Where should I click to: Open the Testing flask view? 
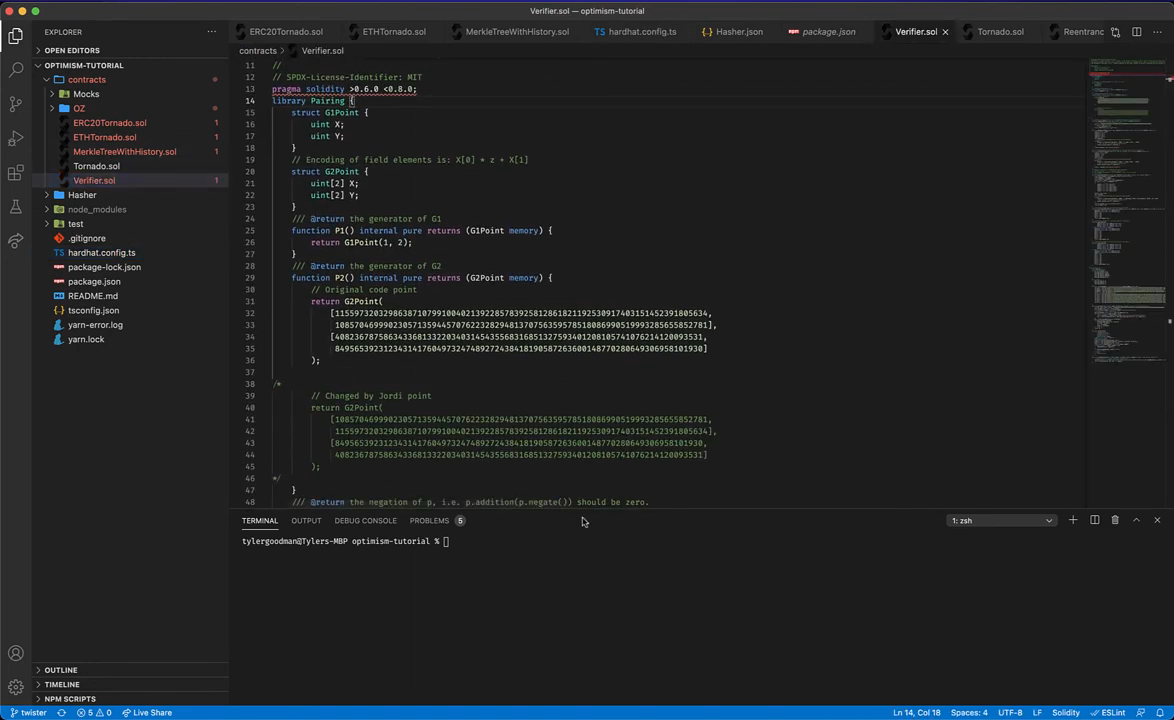[x=16, y=207]
